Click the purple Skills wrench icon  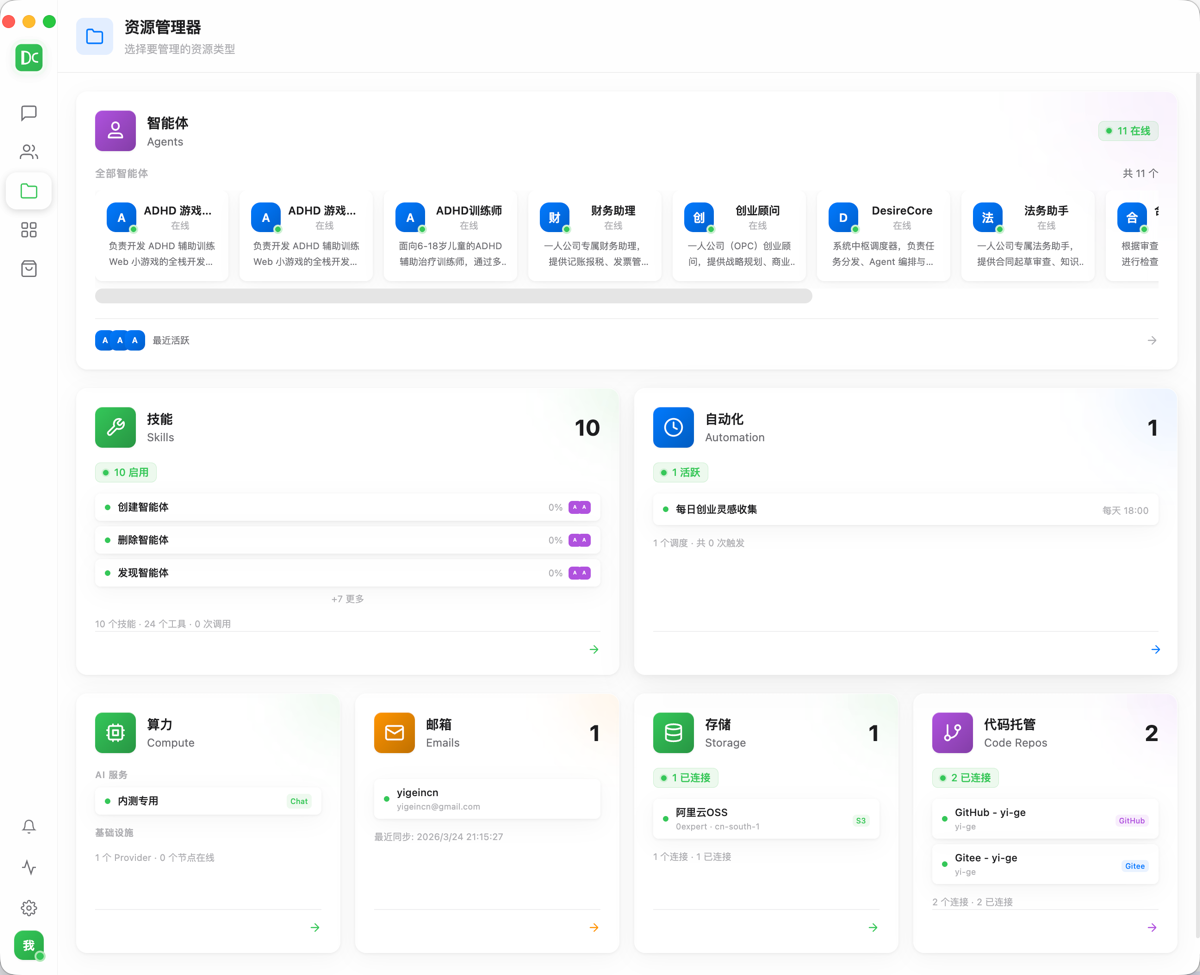click(x=115, y=427)
